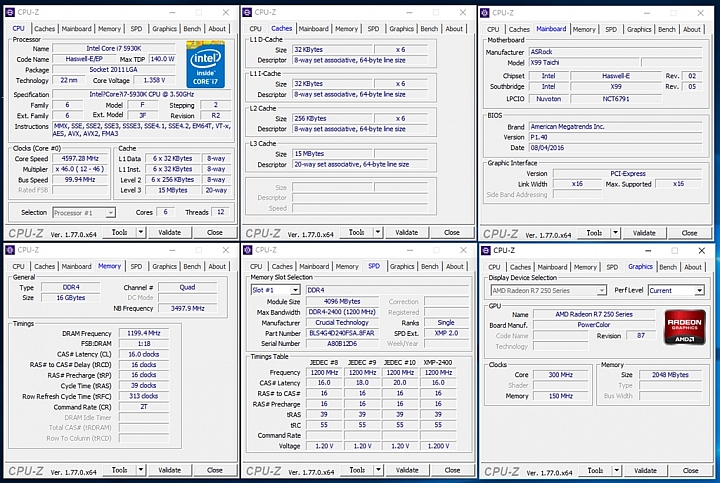Click the CPU-Z app icon in the Memory window title bar
Image resolution: width=720 pixels, height=483 pixels.
10,250
